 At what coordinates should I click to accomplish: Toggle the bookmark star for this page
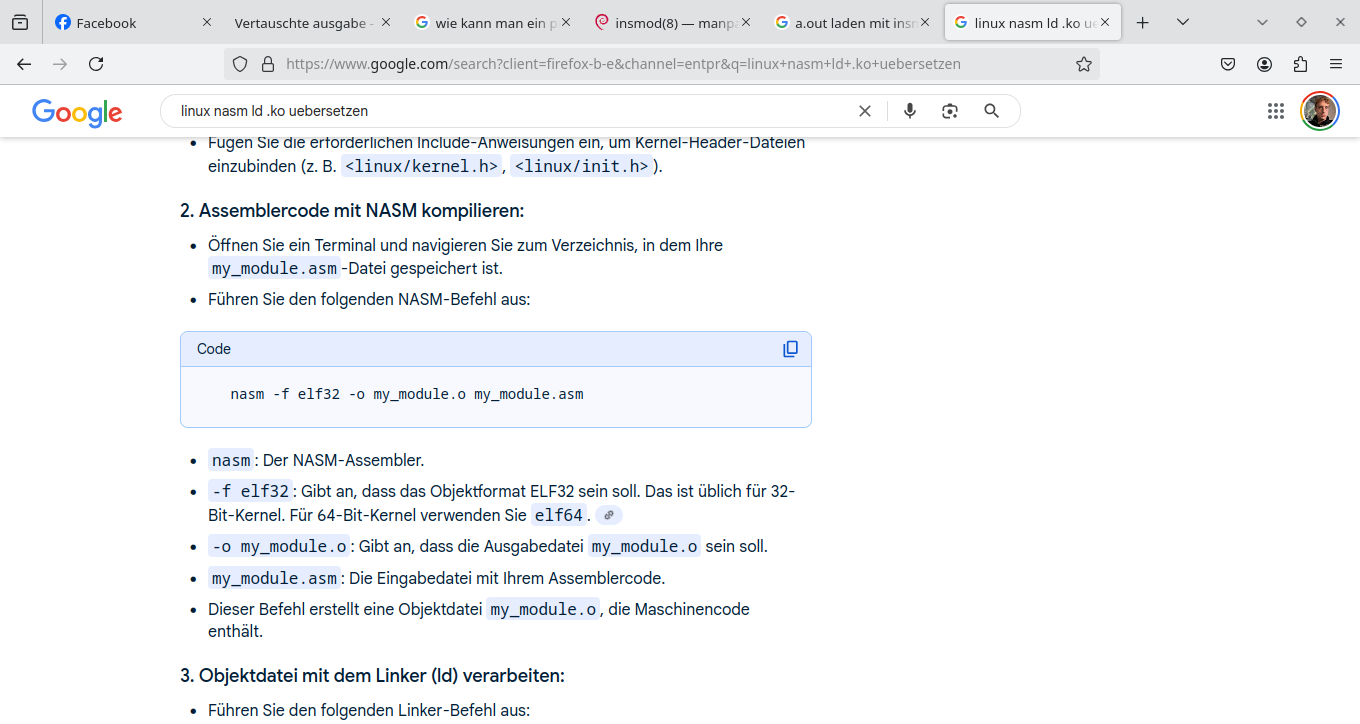pos(1084,63)
